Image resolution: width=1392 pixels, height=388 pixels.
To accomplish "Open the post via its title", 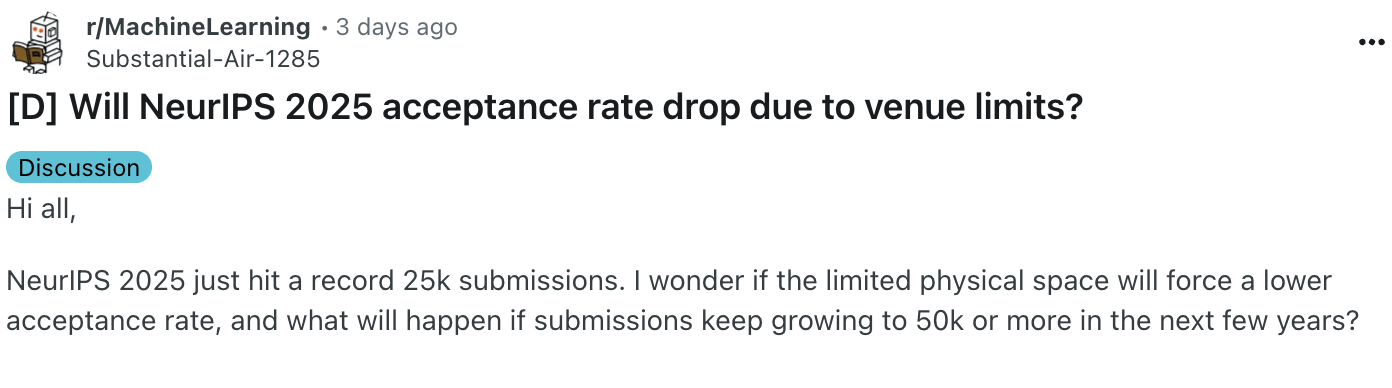I will (x=545, y=108).
